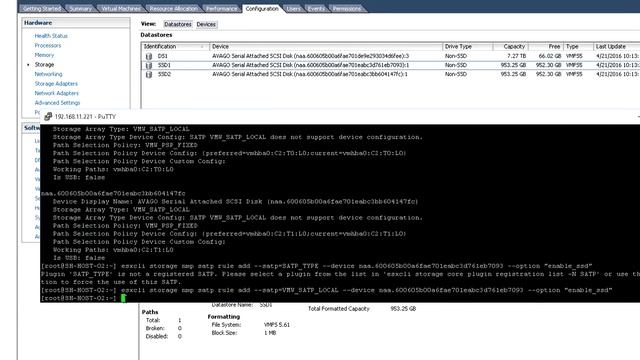Sort datastores by Type column

pos(578,47)
